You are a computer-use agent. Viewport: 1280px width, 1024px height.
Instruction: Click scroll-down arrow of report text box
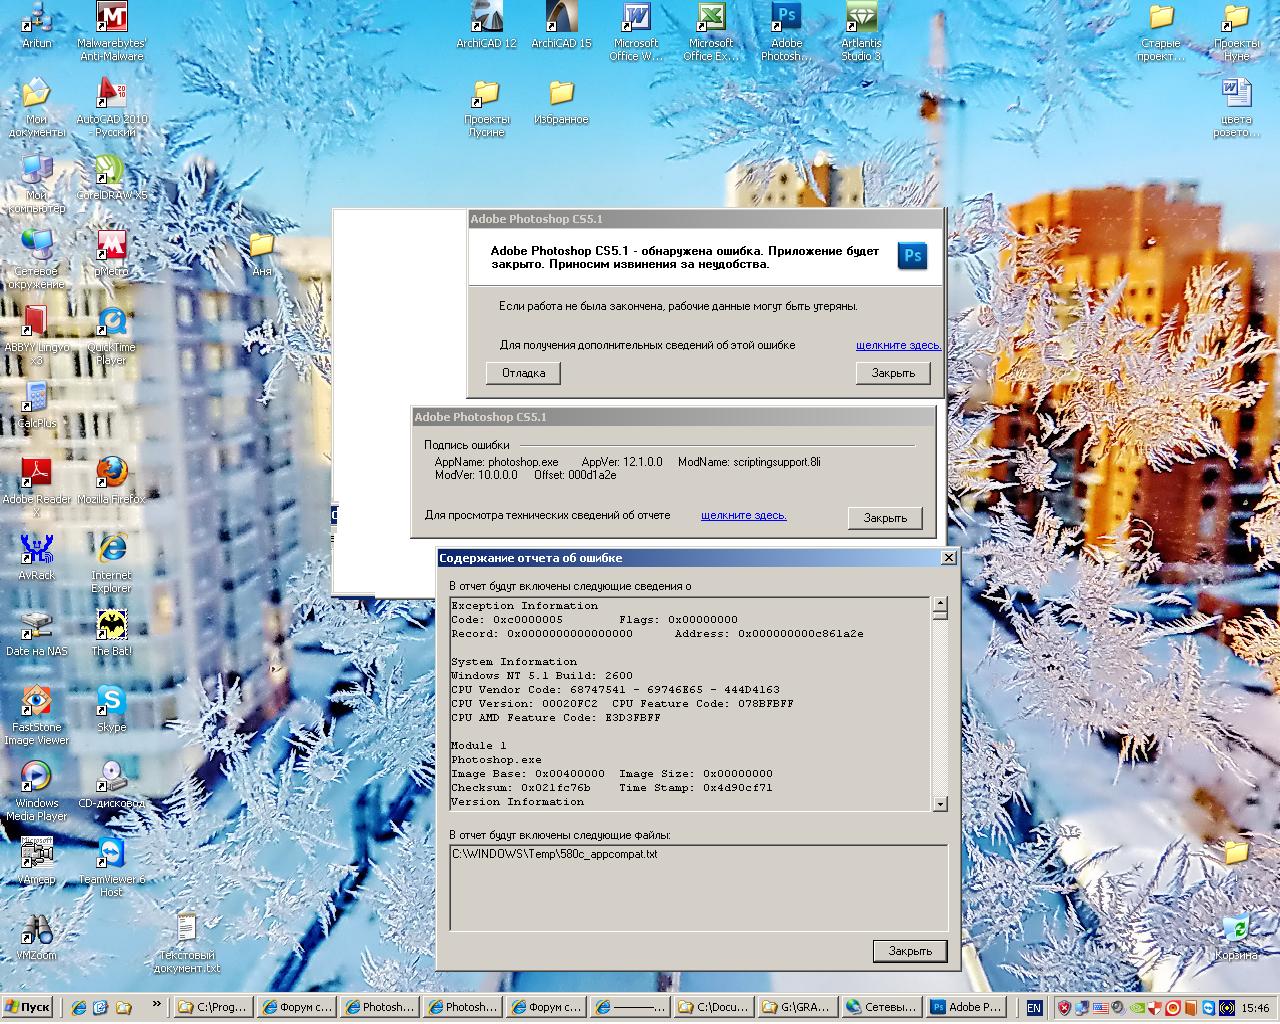(x=940, y=804)
